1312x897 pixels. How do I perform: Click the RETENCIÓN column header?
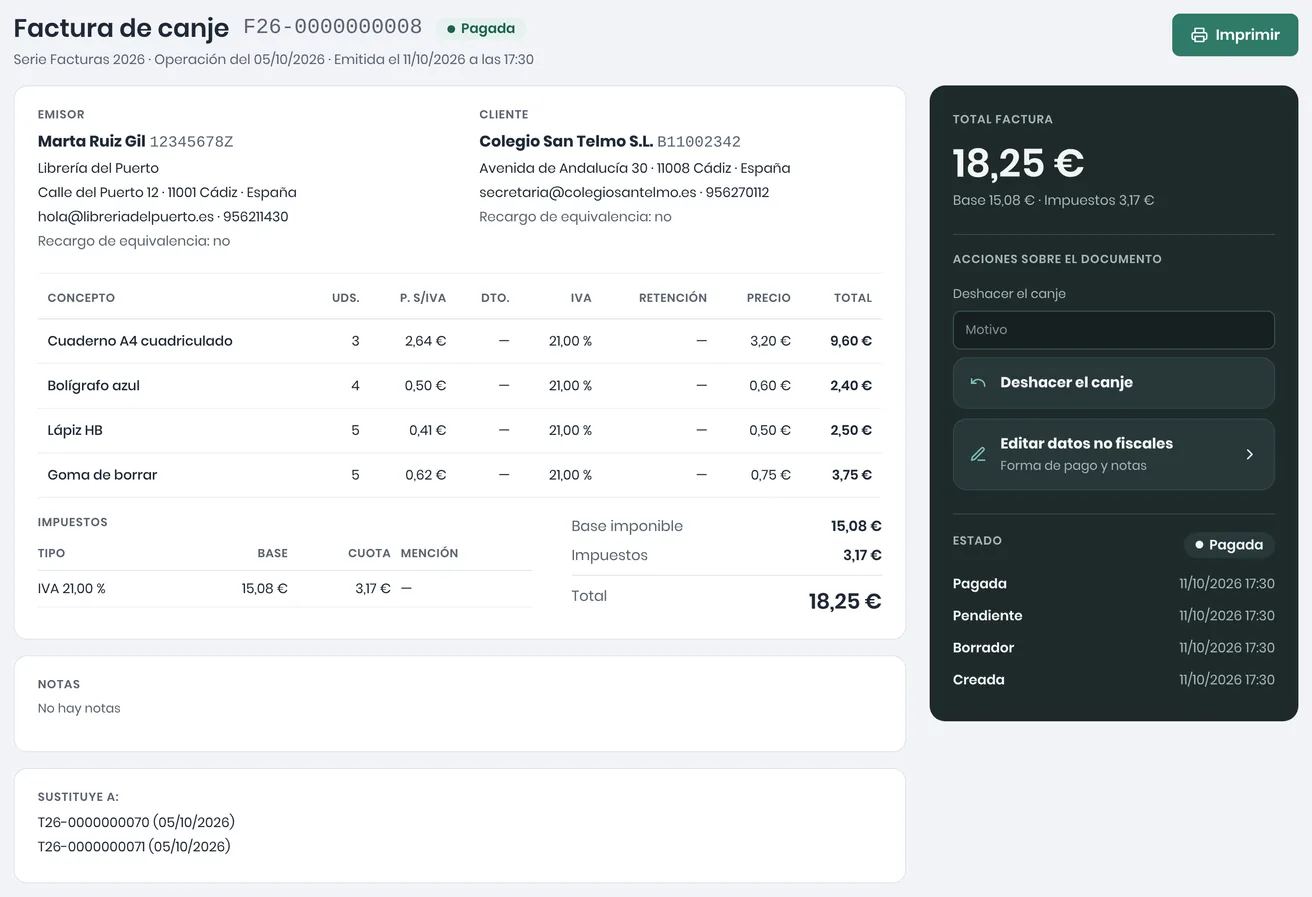pos(673,298)
